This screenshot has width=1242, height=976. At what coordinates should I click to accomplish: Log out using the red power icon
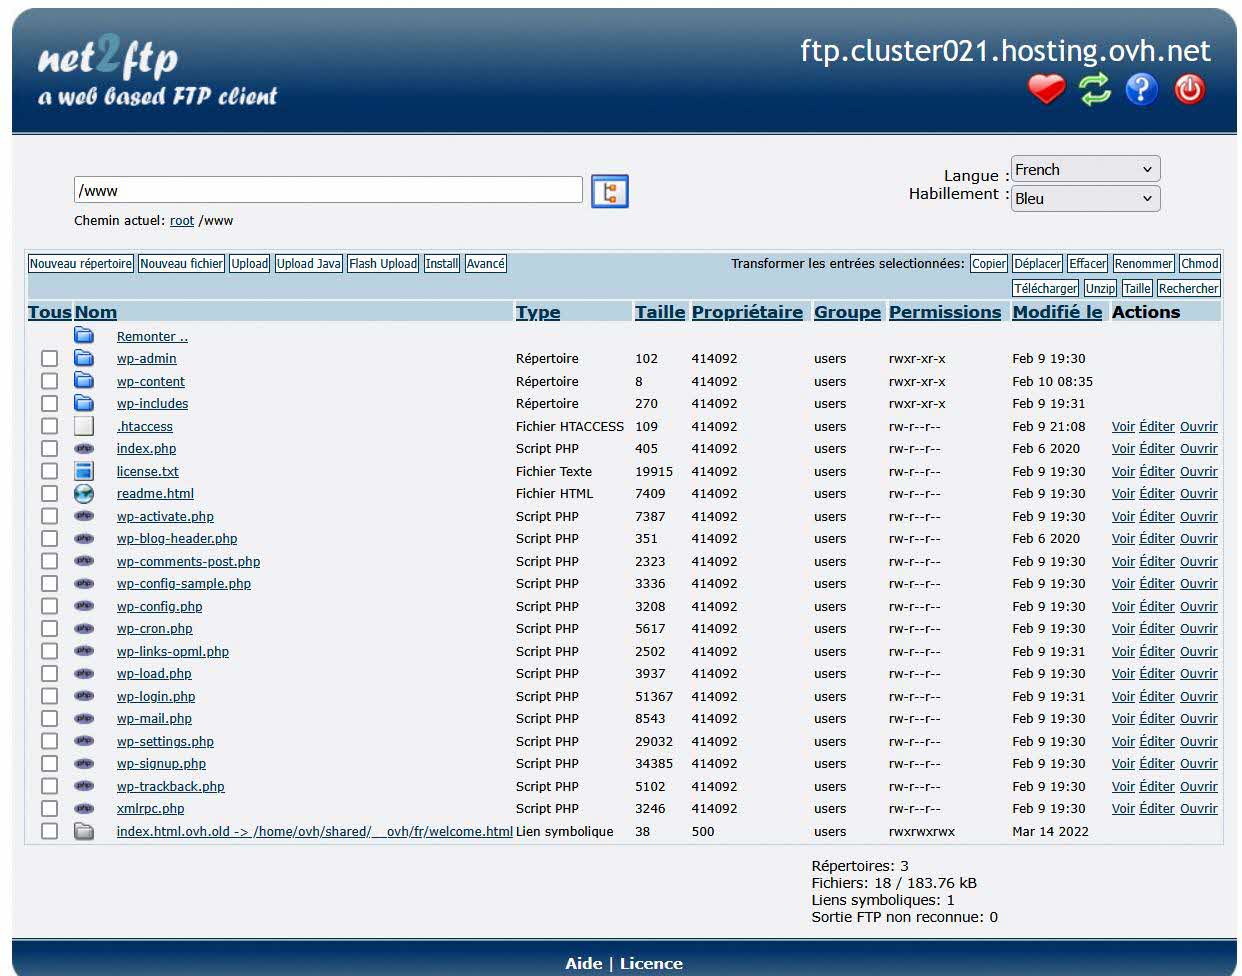coord(1189,90)
